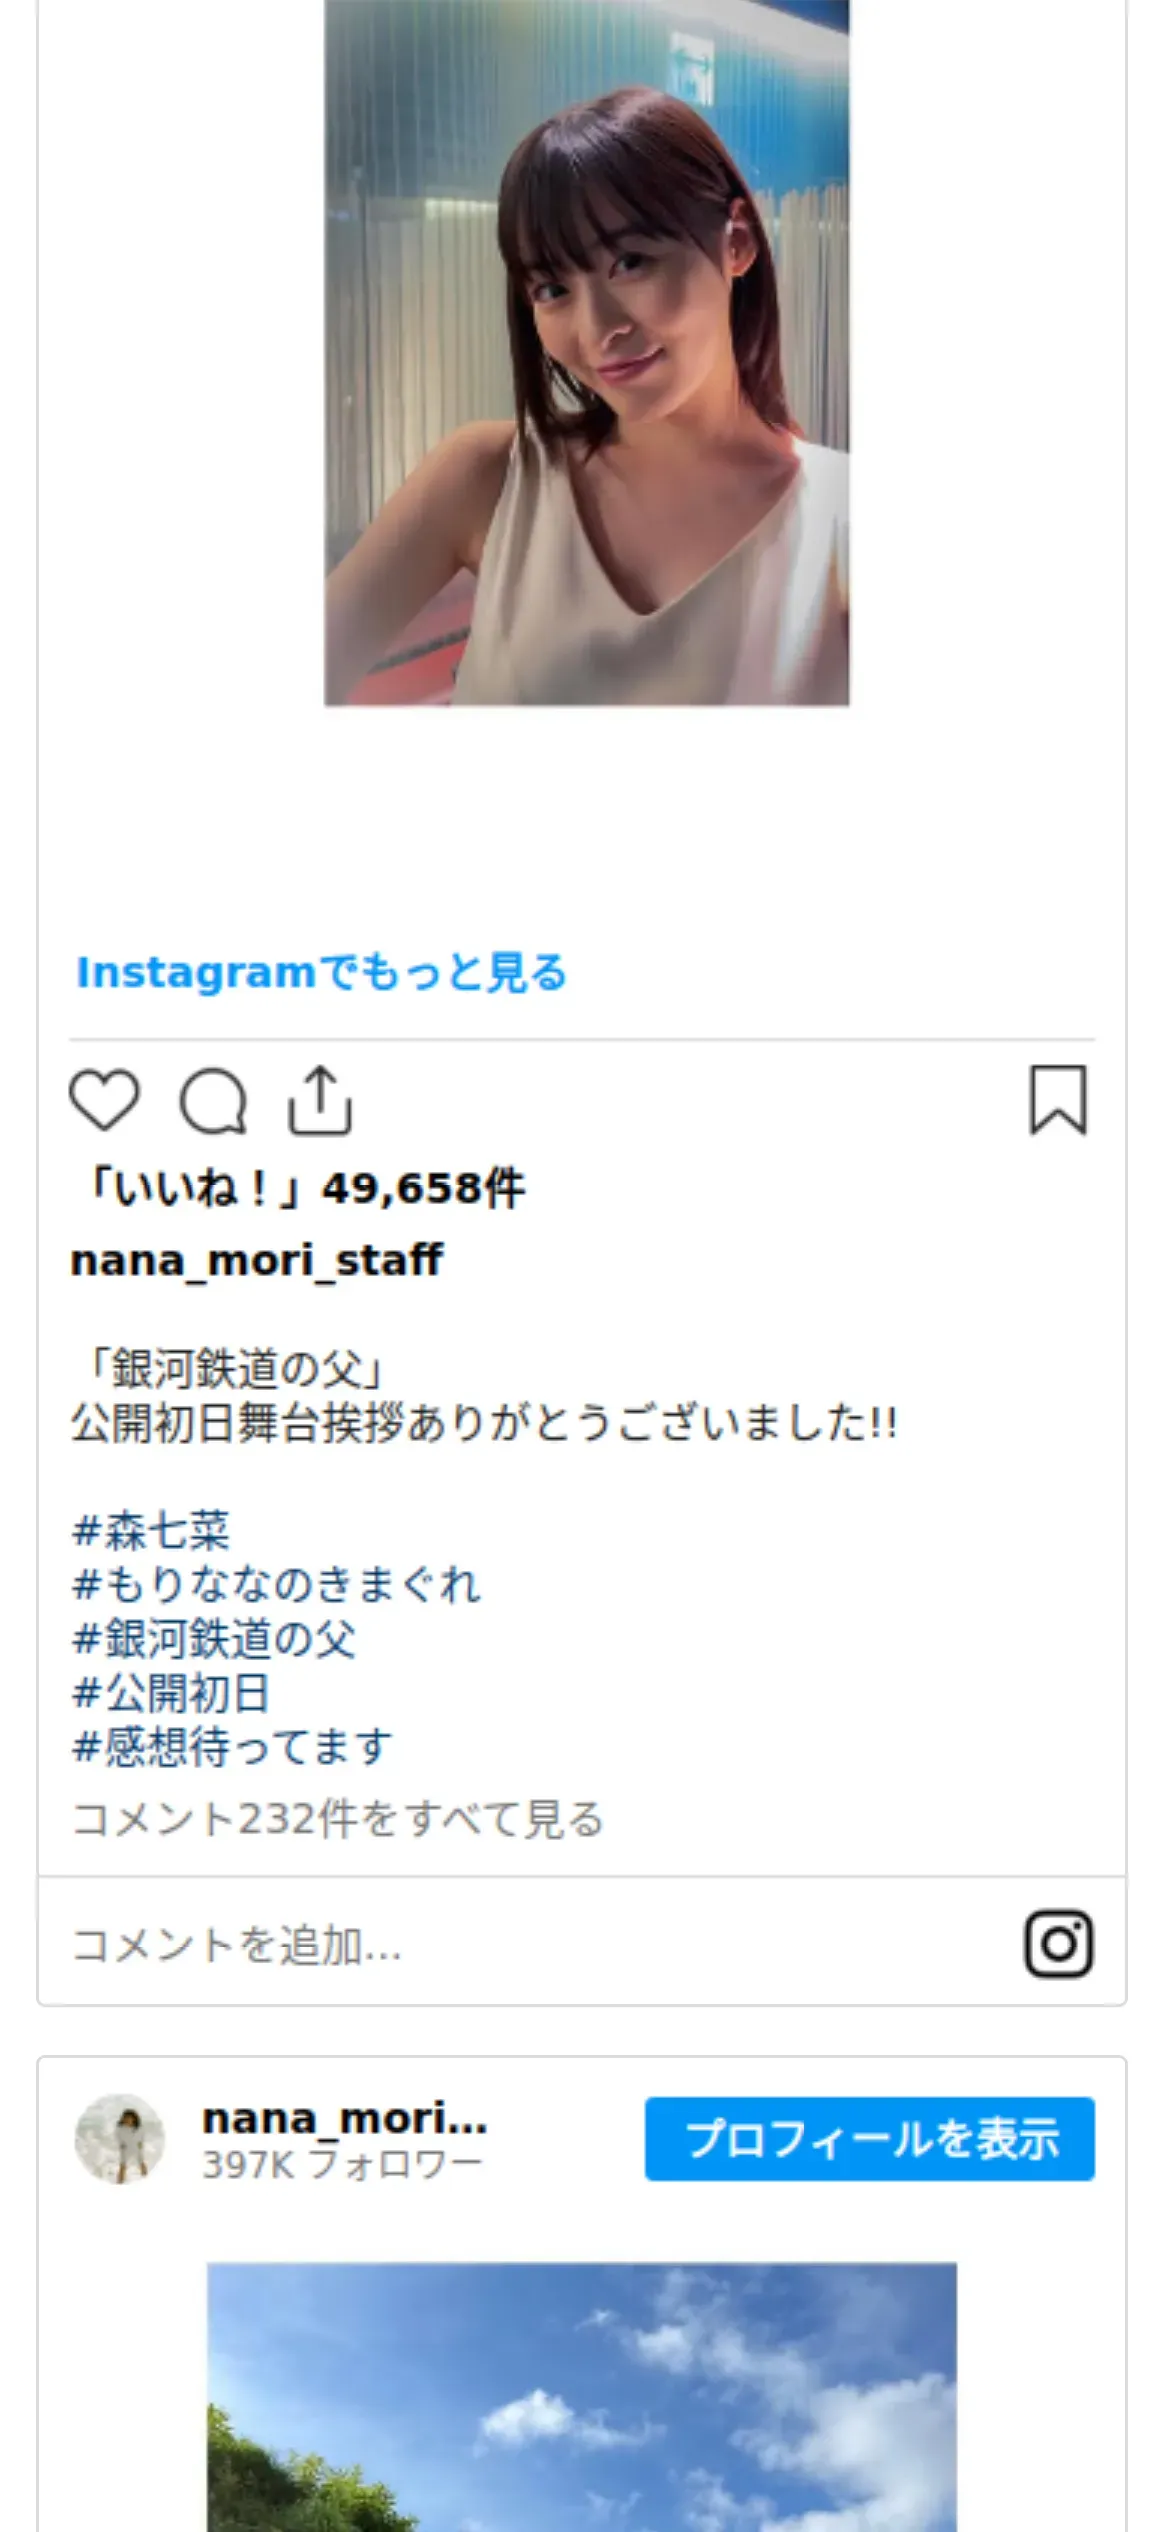Open the round profile avatar of nana_mori
The image size is (1170, 2532).
(x=120, y=2139)
